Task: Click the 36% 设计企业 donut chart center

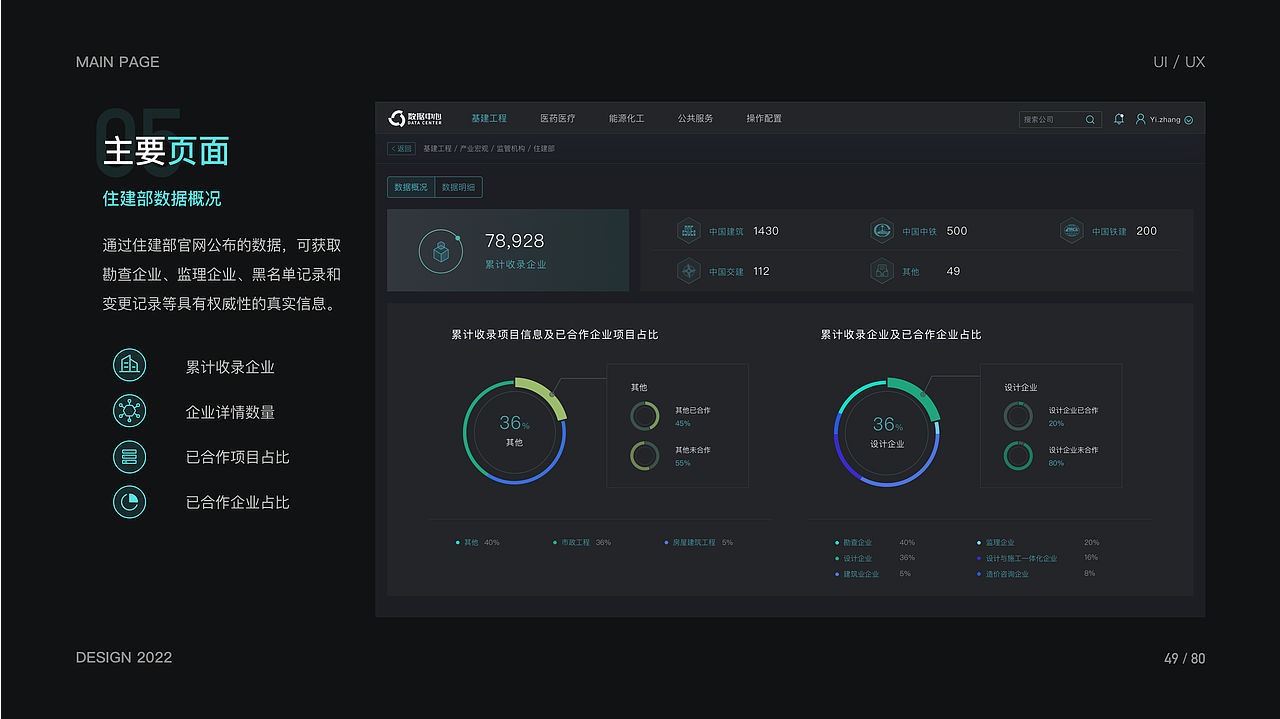Action: [887, 431]
